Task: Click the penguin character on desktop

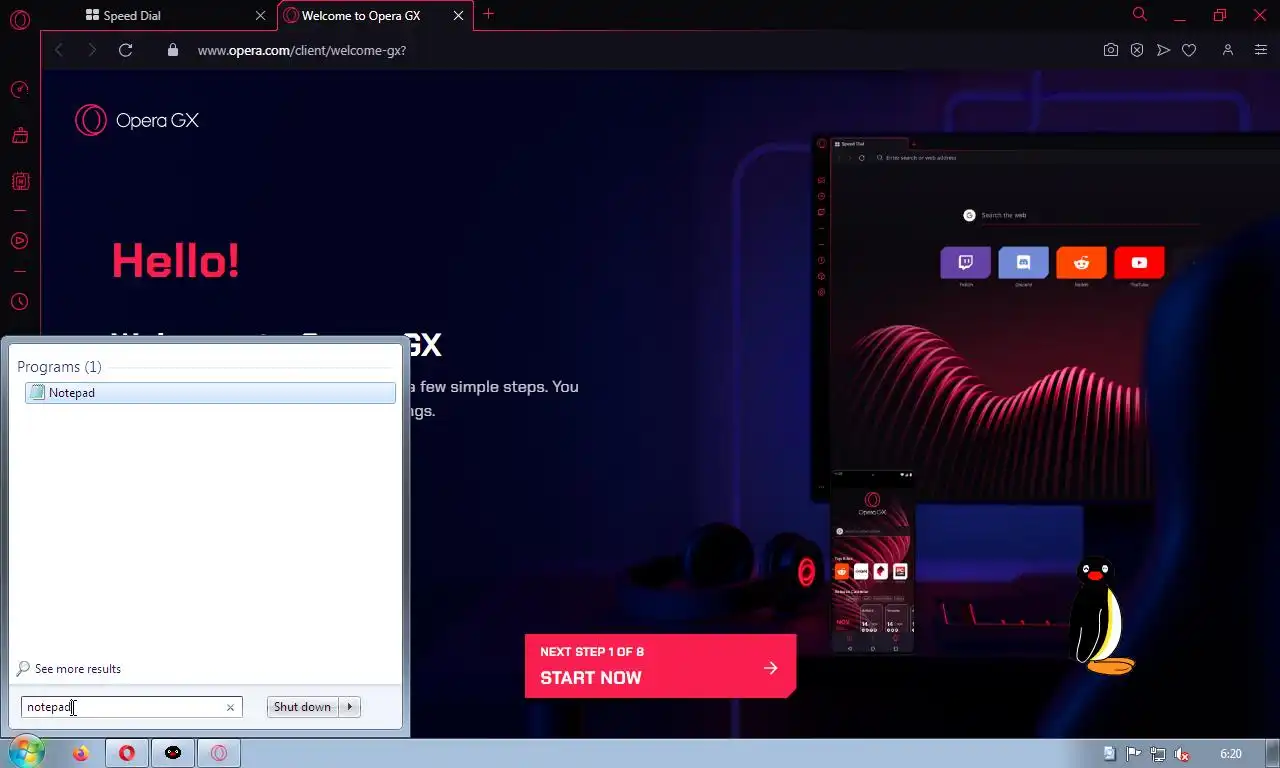Action: tap(1102, 615)
